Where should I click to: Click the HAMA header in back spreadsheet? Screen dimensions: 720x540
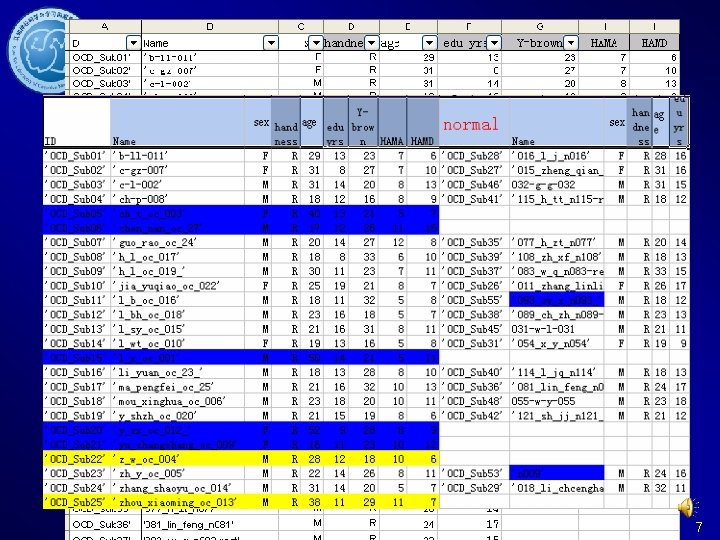click(604, 43)
